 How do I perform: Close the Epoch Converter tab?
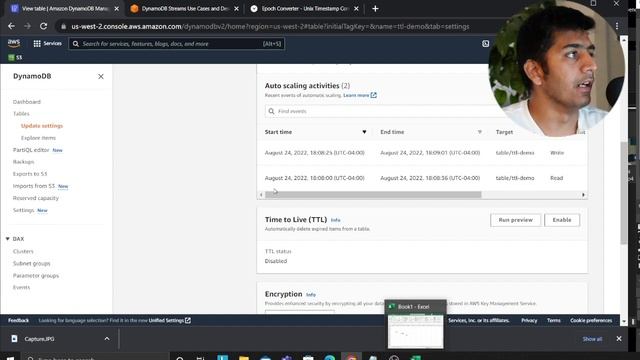tap(356, 9)
